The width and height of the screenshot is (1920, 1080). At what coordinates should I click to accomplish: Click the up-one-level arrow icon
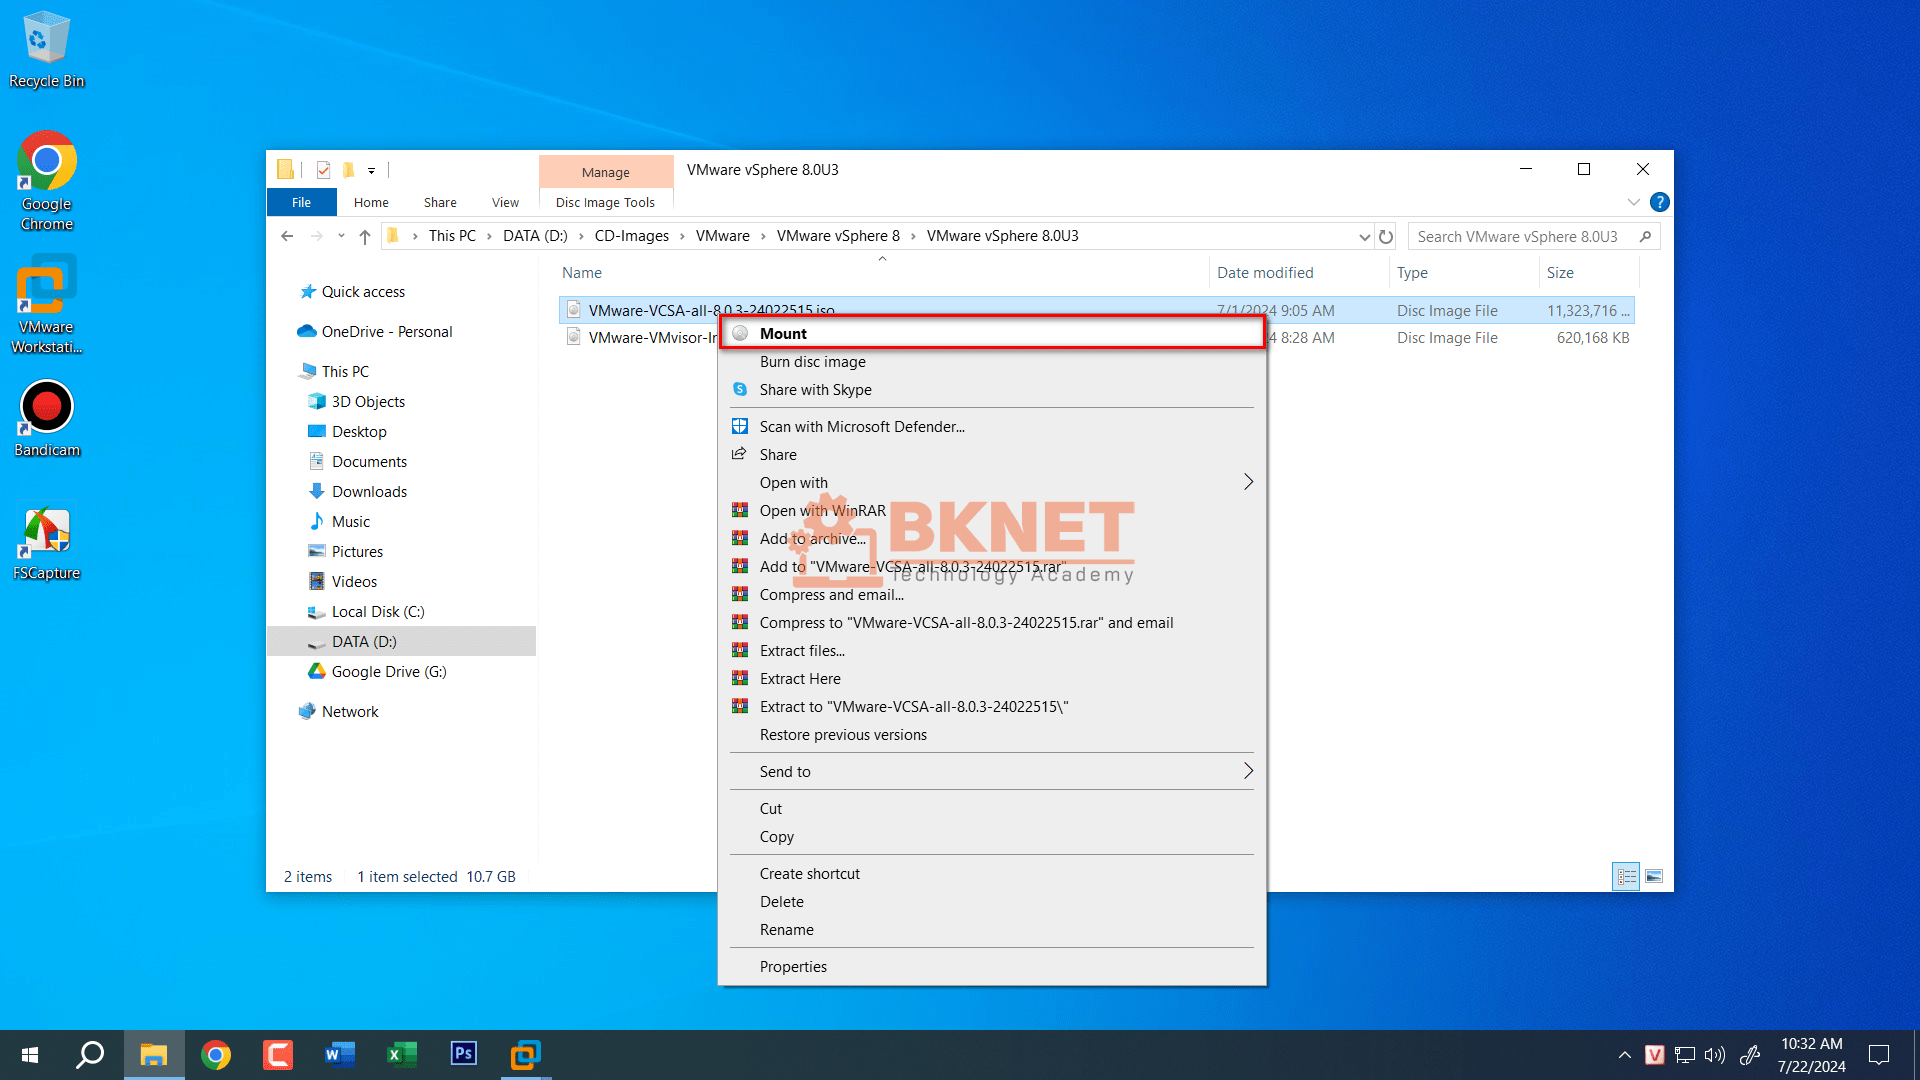(365, 237)
